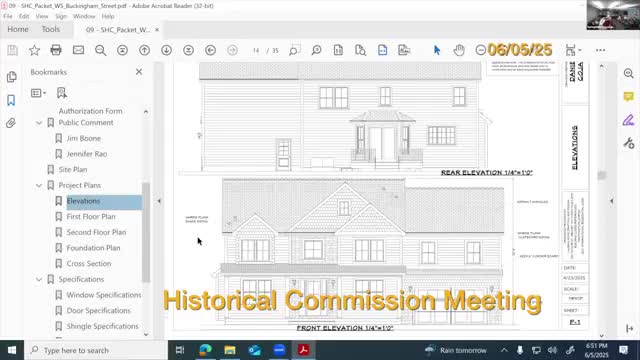Go to previous page arrow
640x360 pixels.
[x=144, y=50]
